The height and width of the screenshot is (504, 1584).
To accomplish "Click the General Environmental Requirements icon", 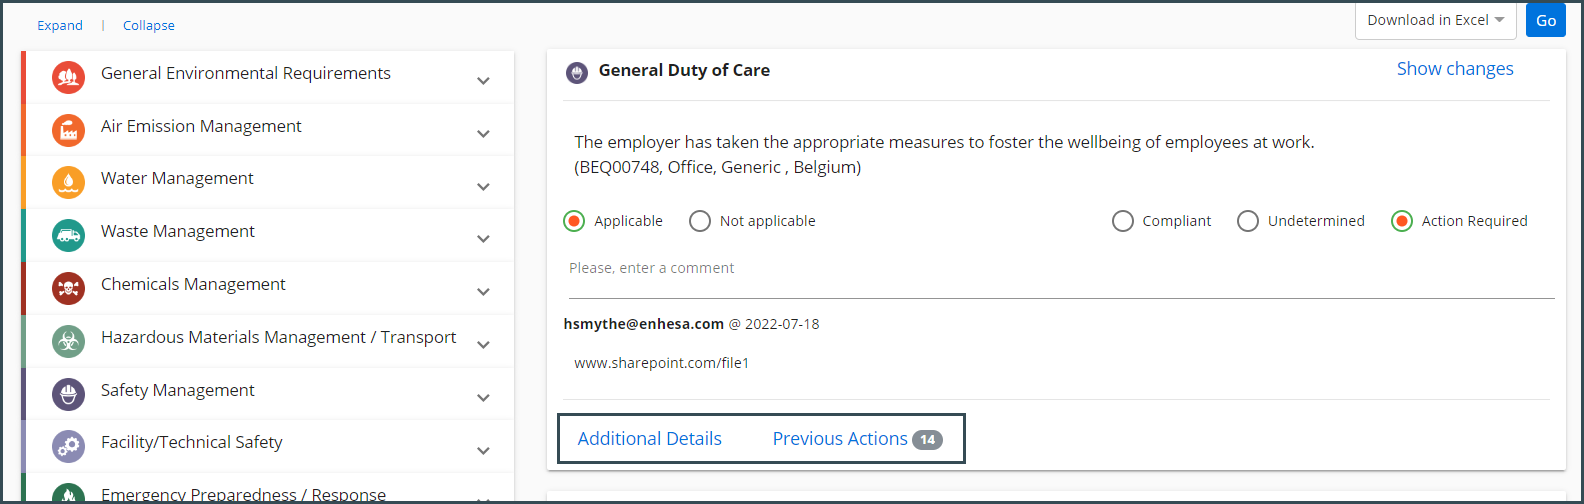I will 68,76.
